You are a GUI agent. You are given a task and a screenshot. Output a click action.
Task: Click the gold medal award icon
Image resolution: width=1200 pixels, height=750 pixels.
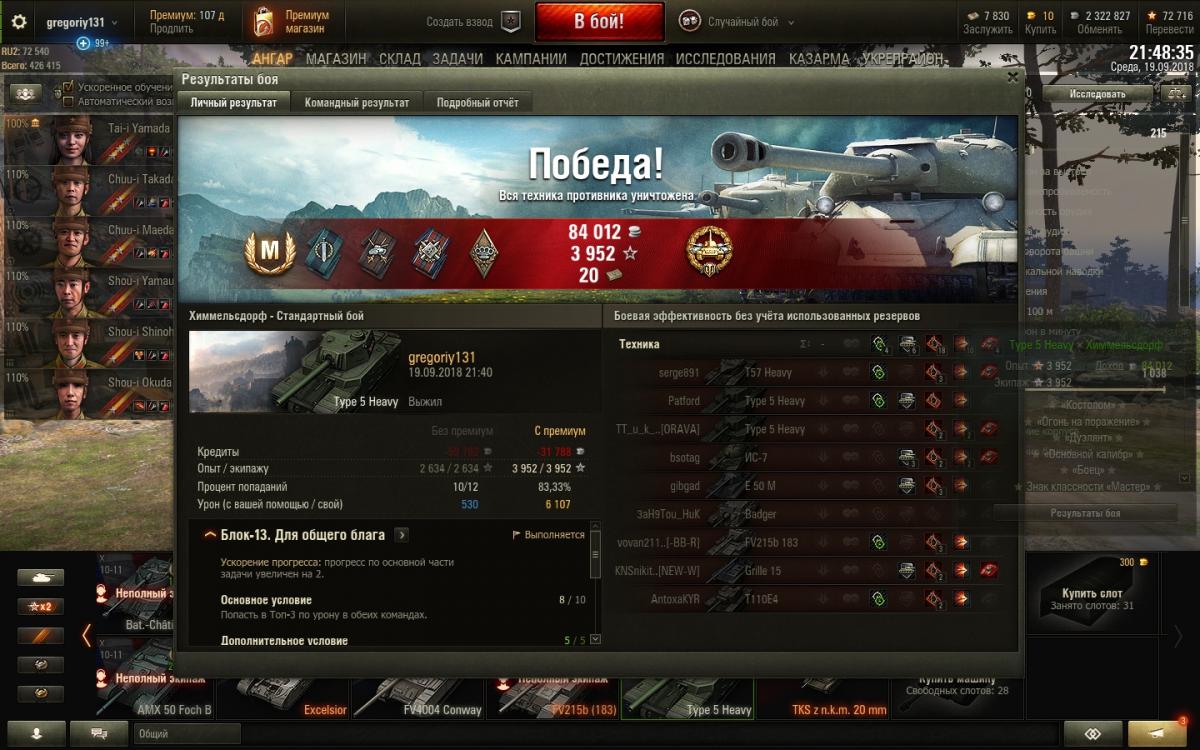tap(708, 250)
